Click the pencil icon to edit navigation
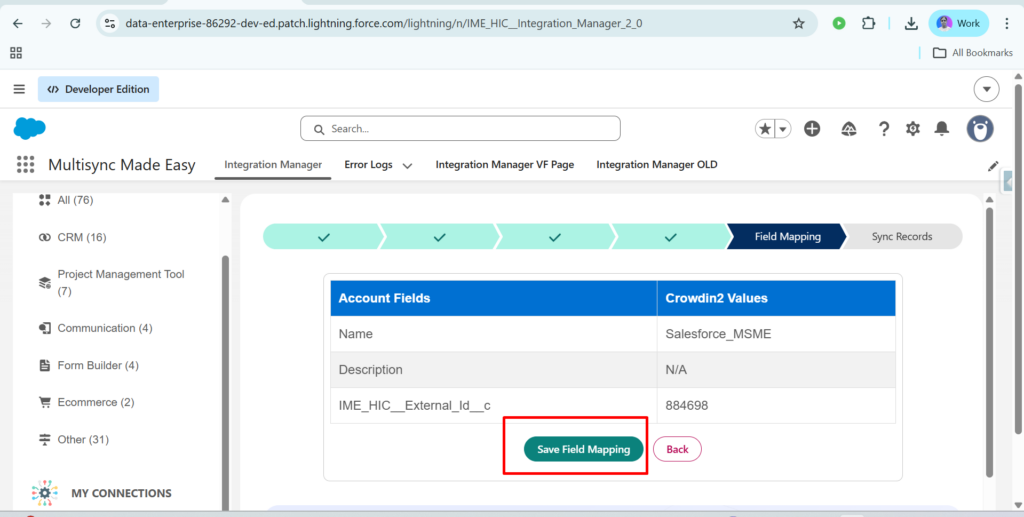Viewport: 1024px width, 517px height. pos(993,166)
